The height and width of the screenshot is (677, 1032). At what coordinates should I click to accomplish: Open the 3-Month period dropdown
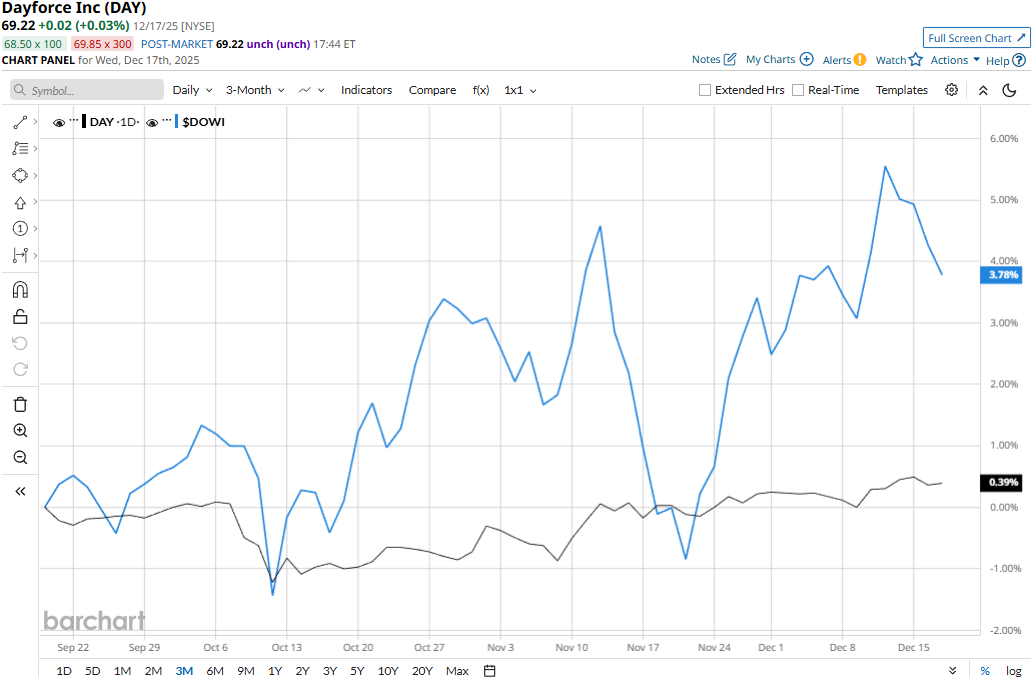coord(255,90)
